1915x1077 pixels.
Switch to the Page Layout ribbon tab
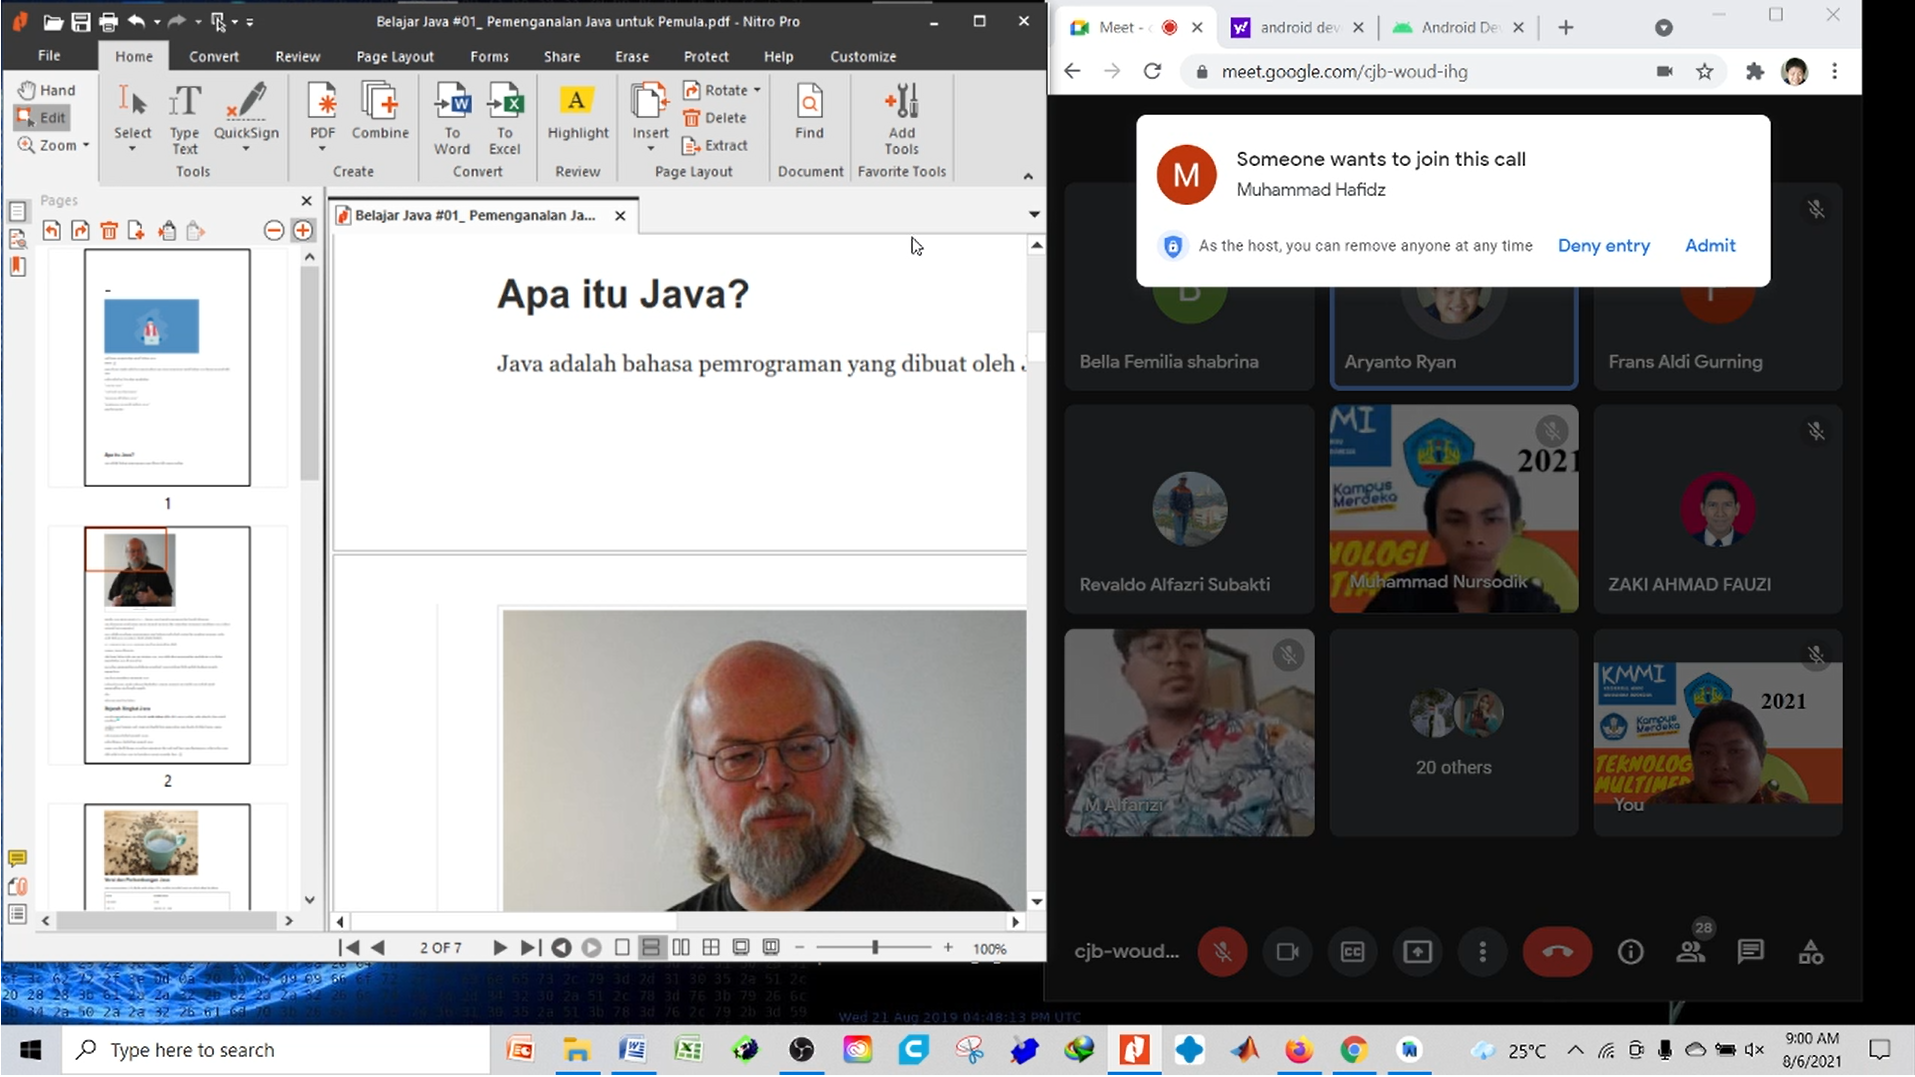[x=395, y=57]
